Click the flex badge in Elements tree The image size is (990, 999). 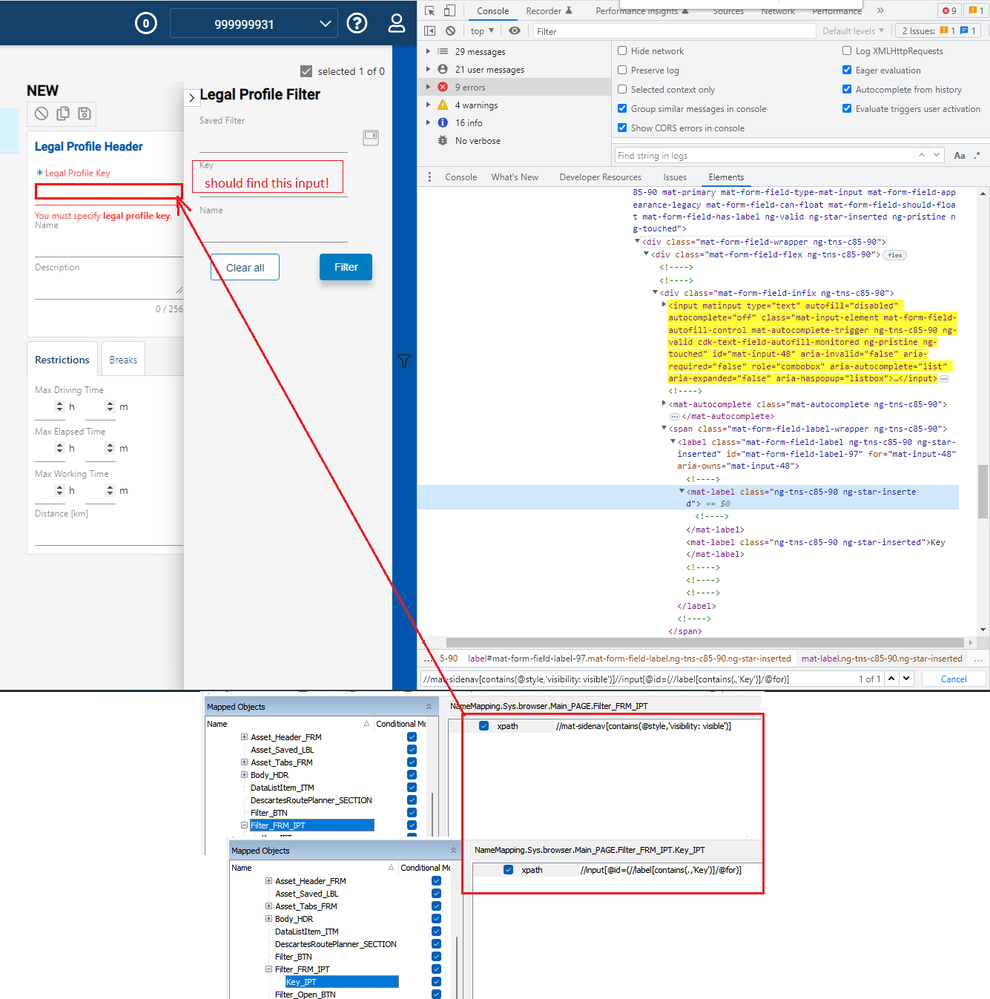click(895, 255)
